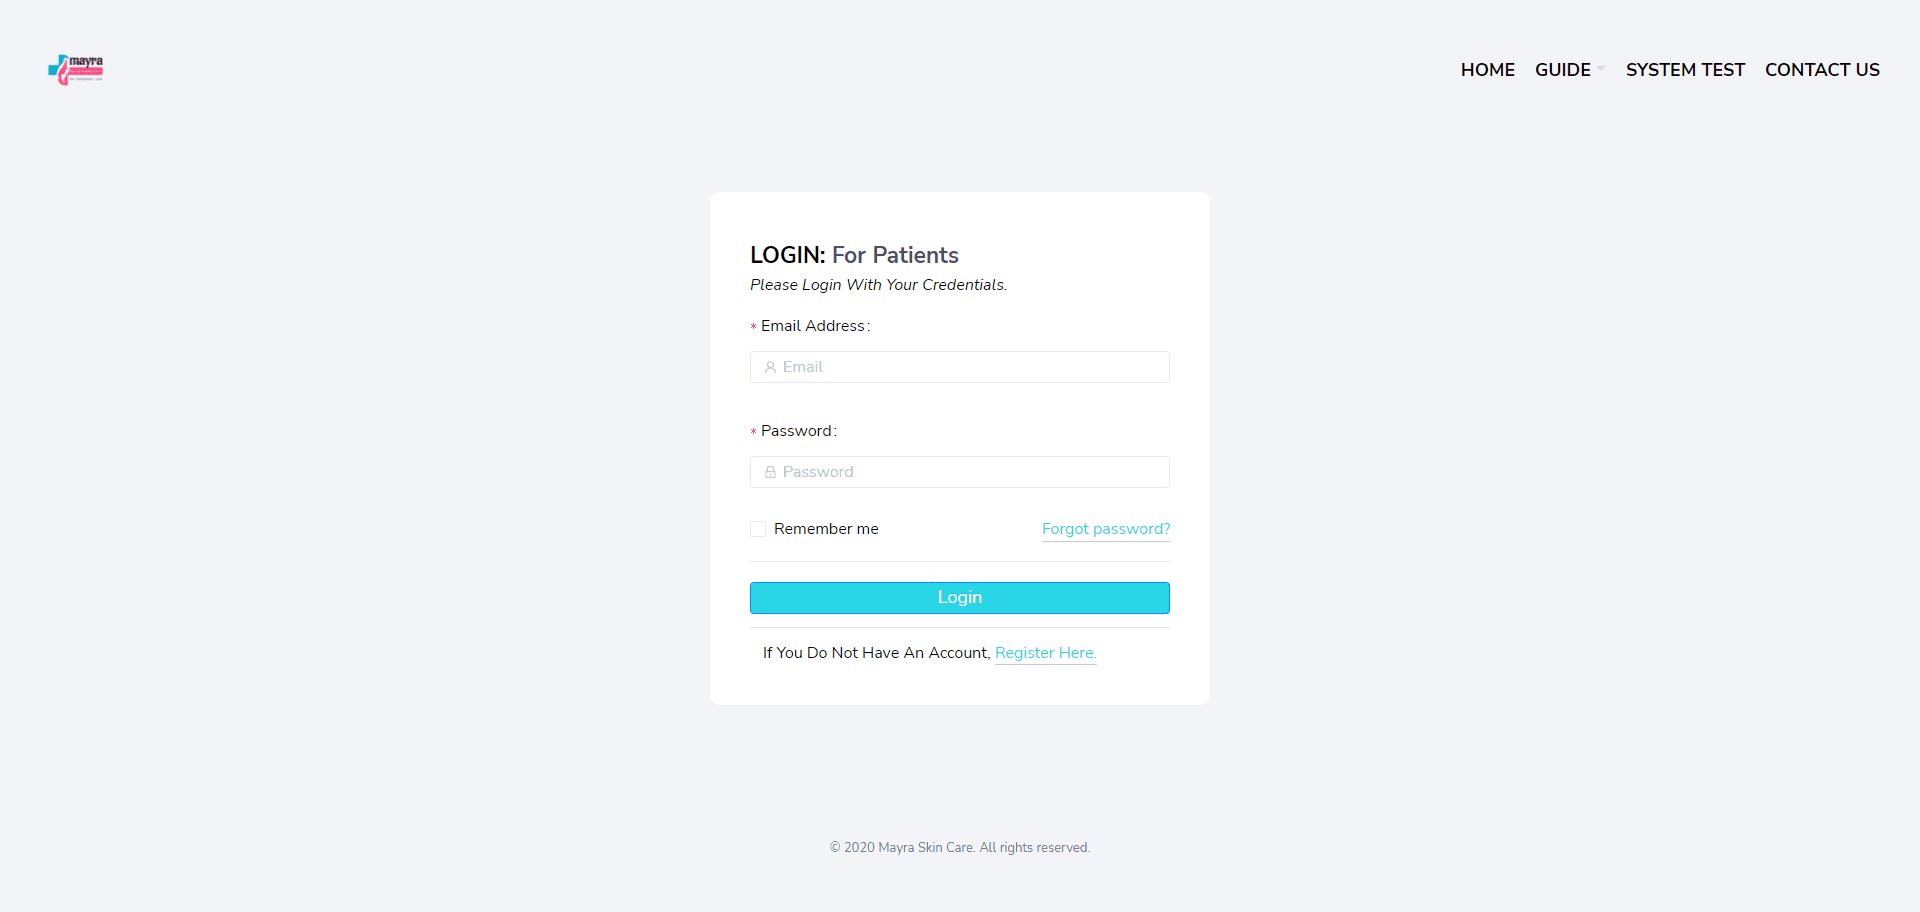Click the lock icon in the Password field
Viewport: 1920px width, 912px height.
click(770, 472)
